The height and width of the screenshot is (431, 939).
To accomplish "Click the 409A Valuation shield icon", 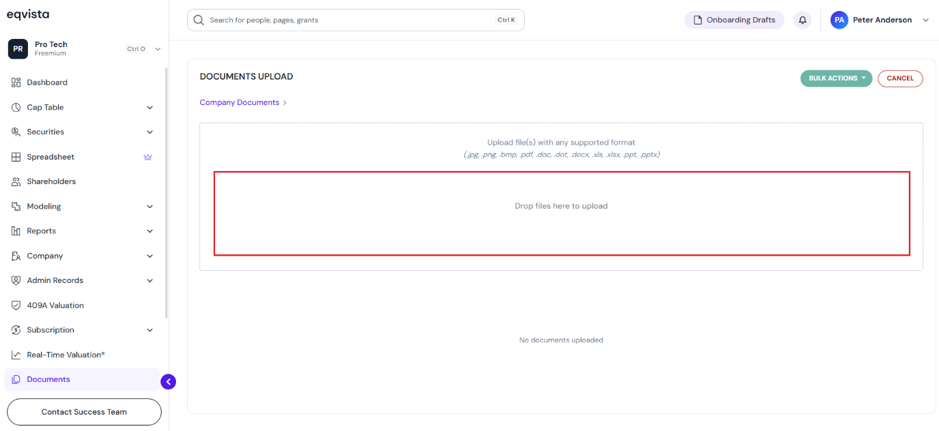I will click(16, 305).
